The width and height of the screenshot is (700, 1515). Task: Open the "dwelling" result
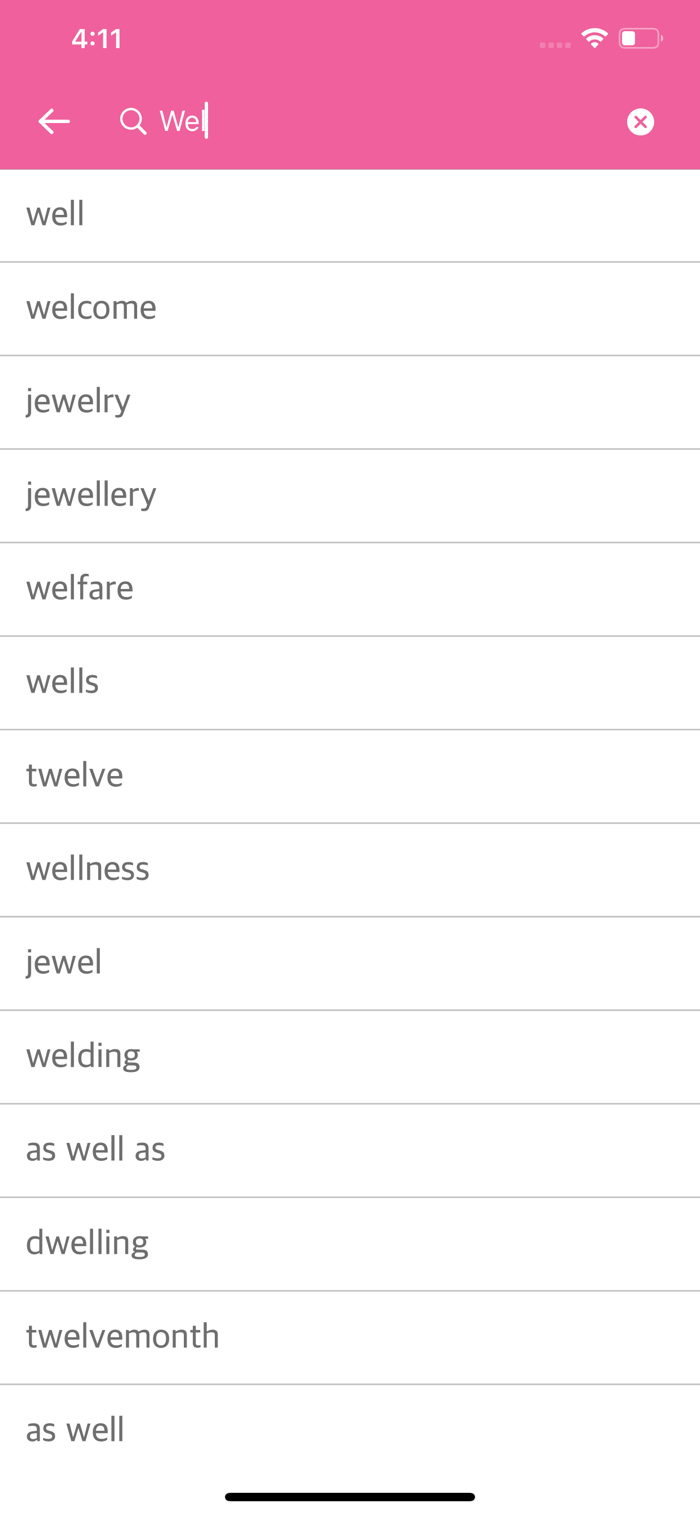pos(350,1244)
